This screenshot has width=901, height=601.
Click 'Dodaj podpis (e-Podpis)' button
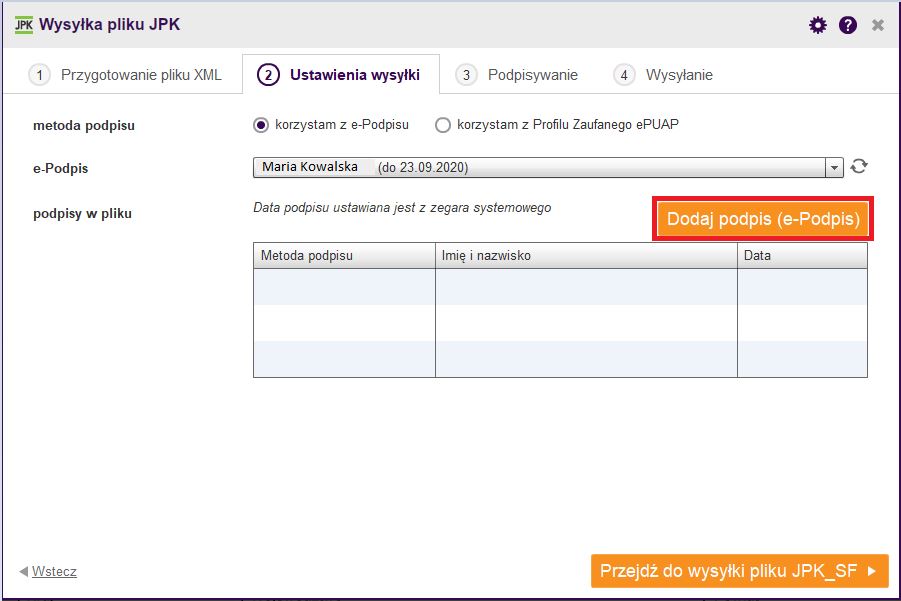click(x=763, y=219)
